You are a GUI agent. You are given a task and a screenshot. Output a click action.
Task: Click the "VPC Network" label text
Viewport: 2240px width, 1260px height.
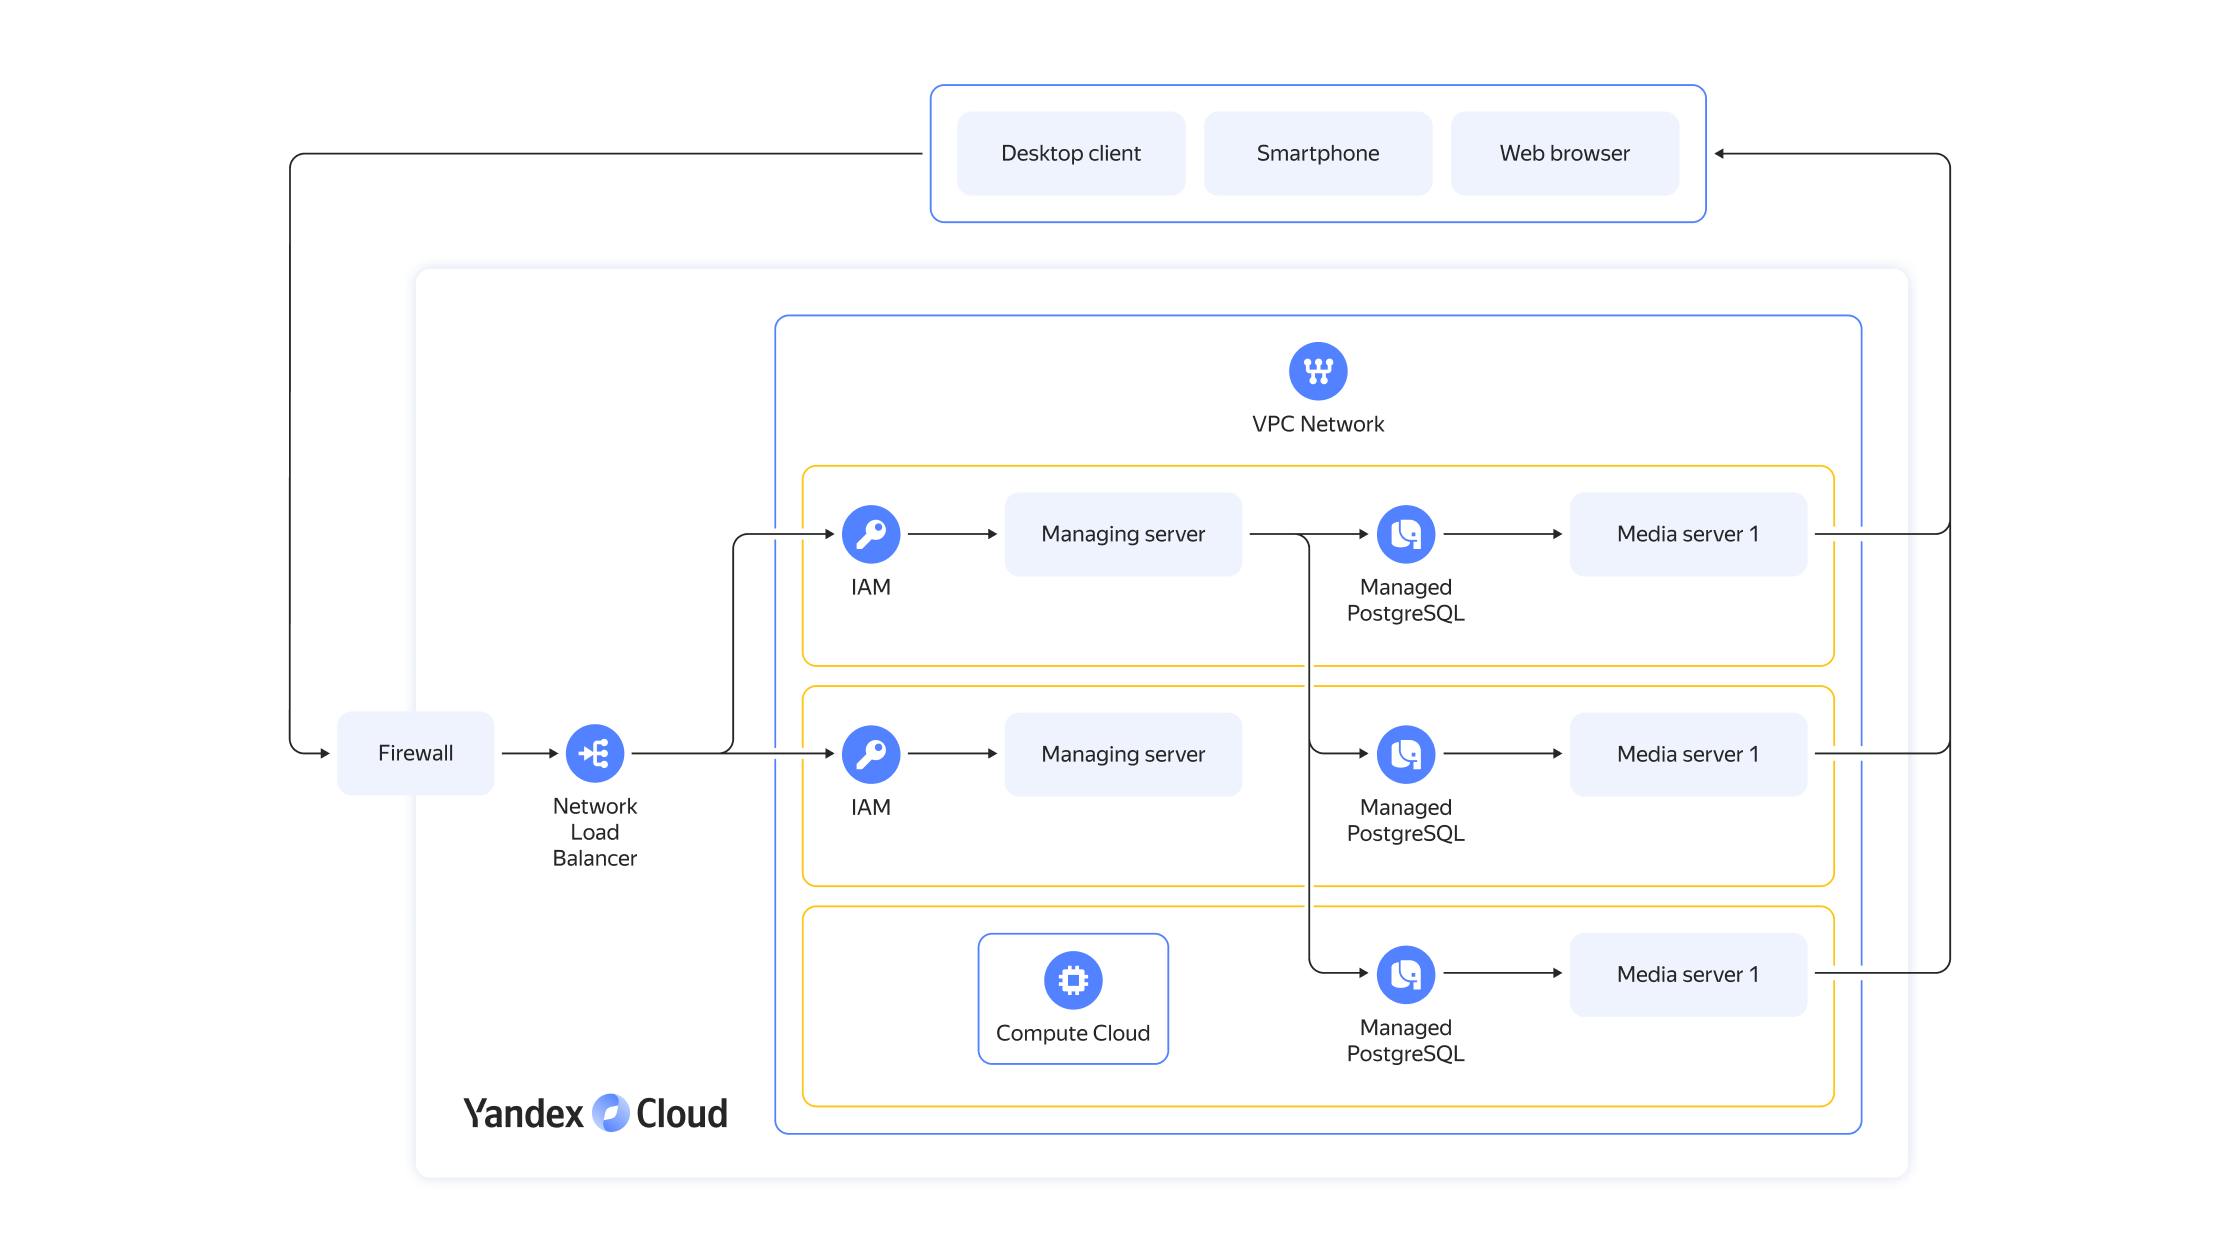click(x=1318, y=424)
